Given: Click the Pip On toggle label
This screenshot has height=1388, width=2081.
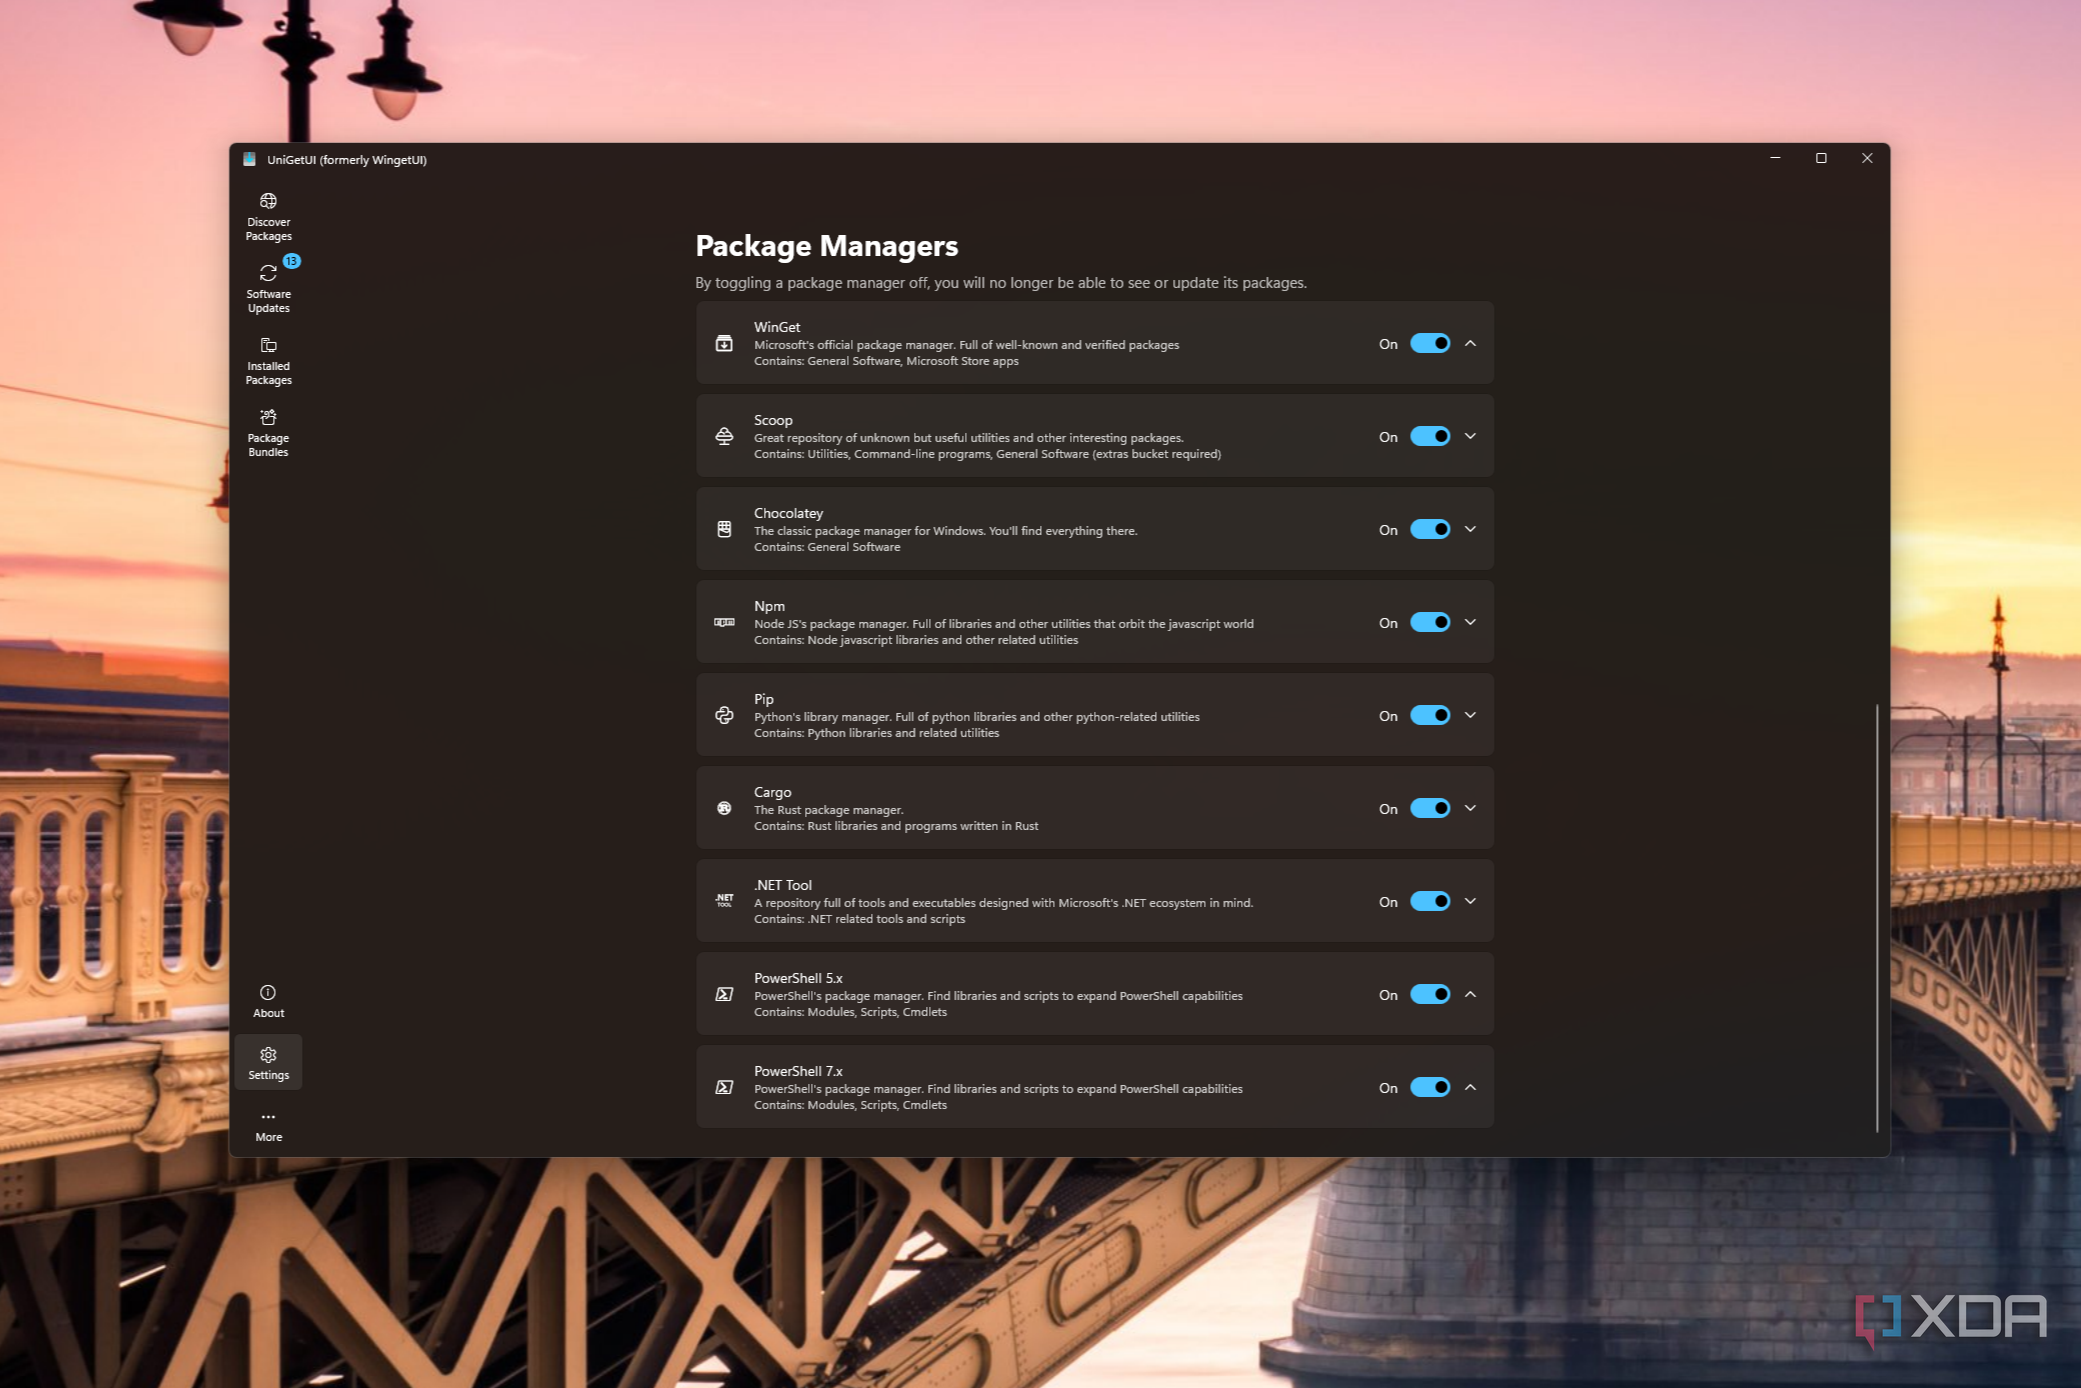Looking at the screenshot, I should click(1388, 716).
